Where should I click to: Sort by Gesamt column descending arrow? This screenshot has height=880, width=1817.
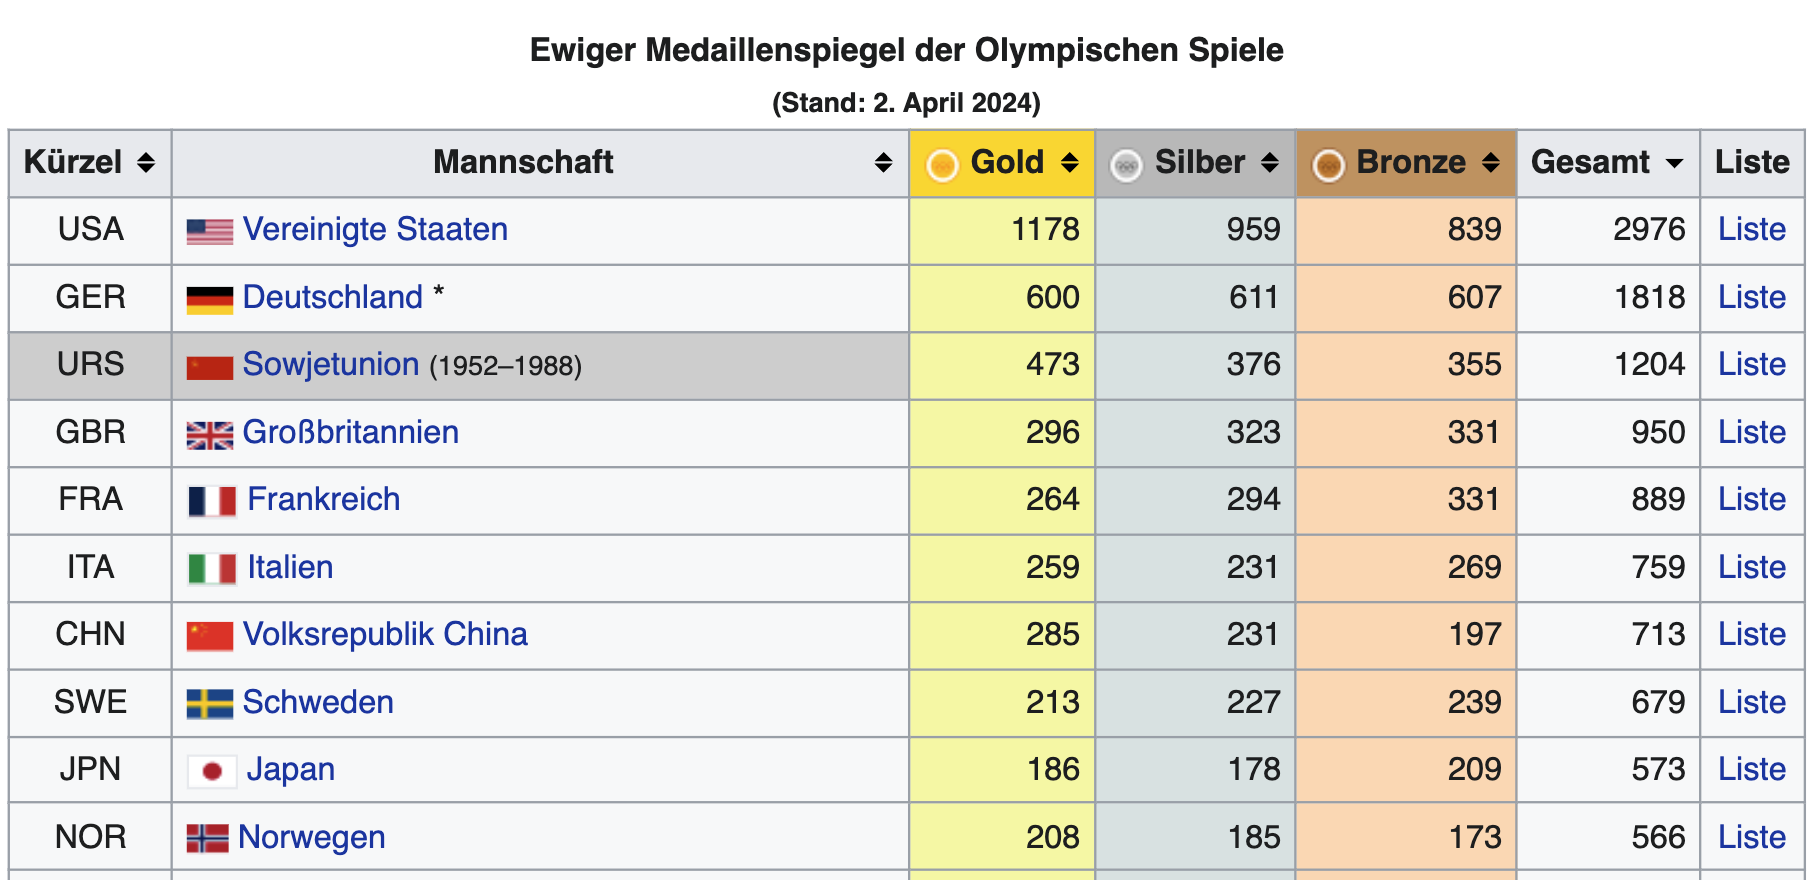(x=1674, y=163)
